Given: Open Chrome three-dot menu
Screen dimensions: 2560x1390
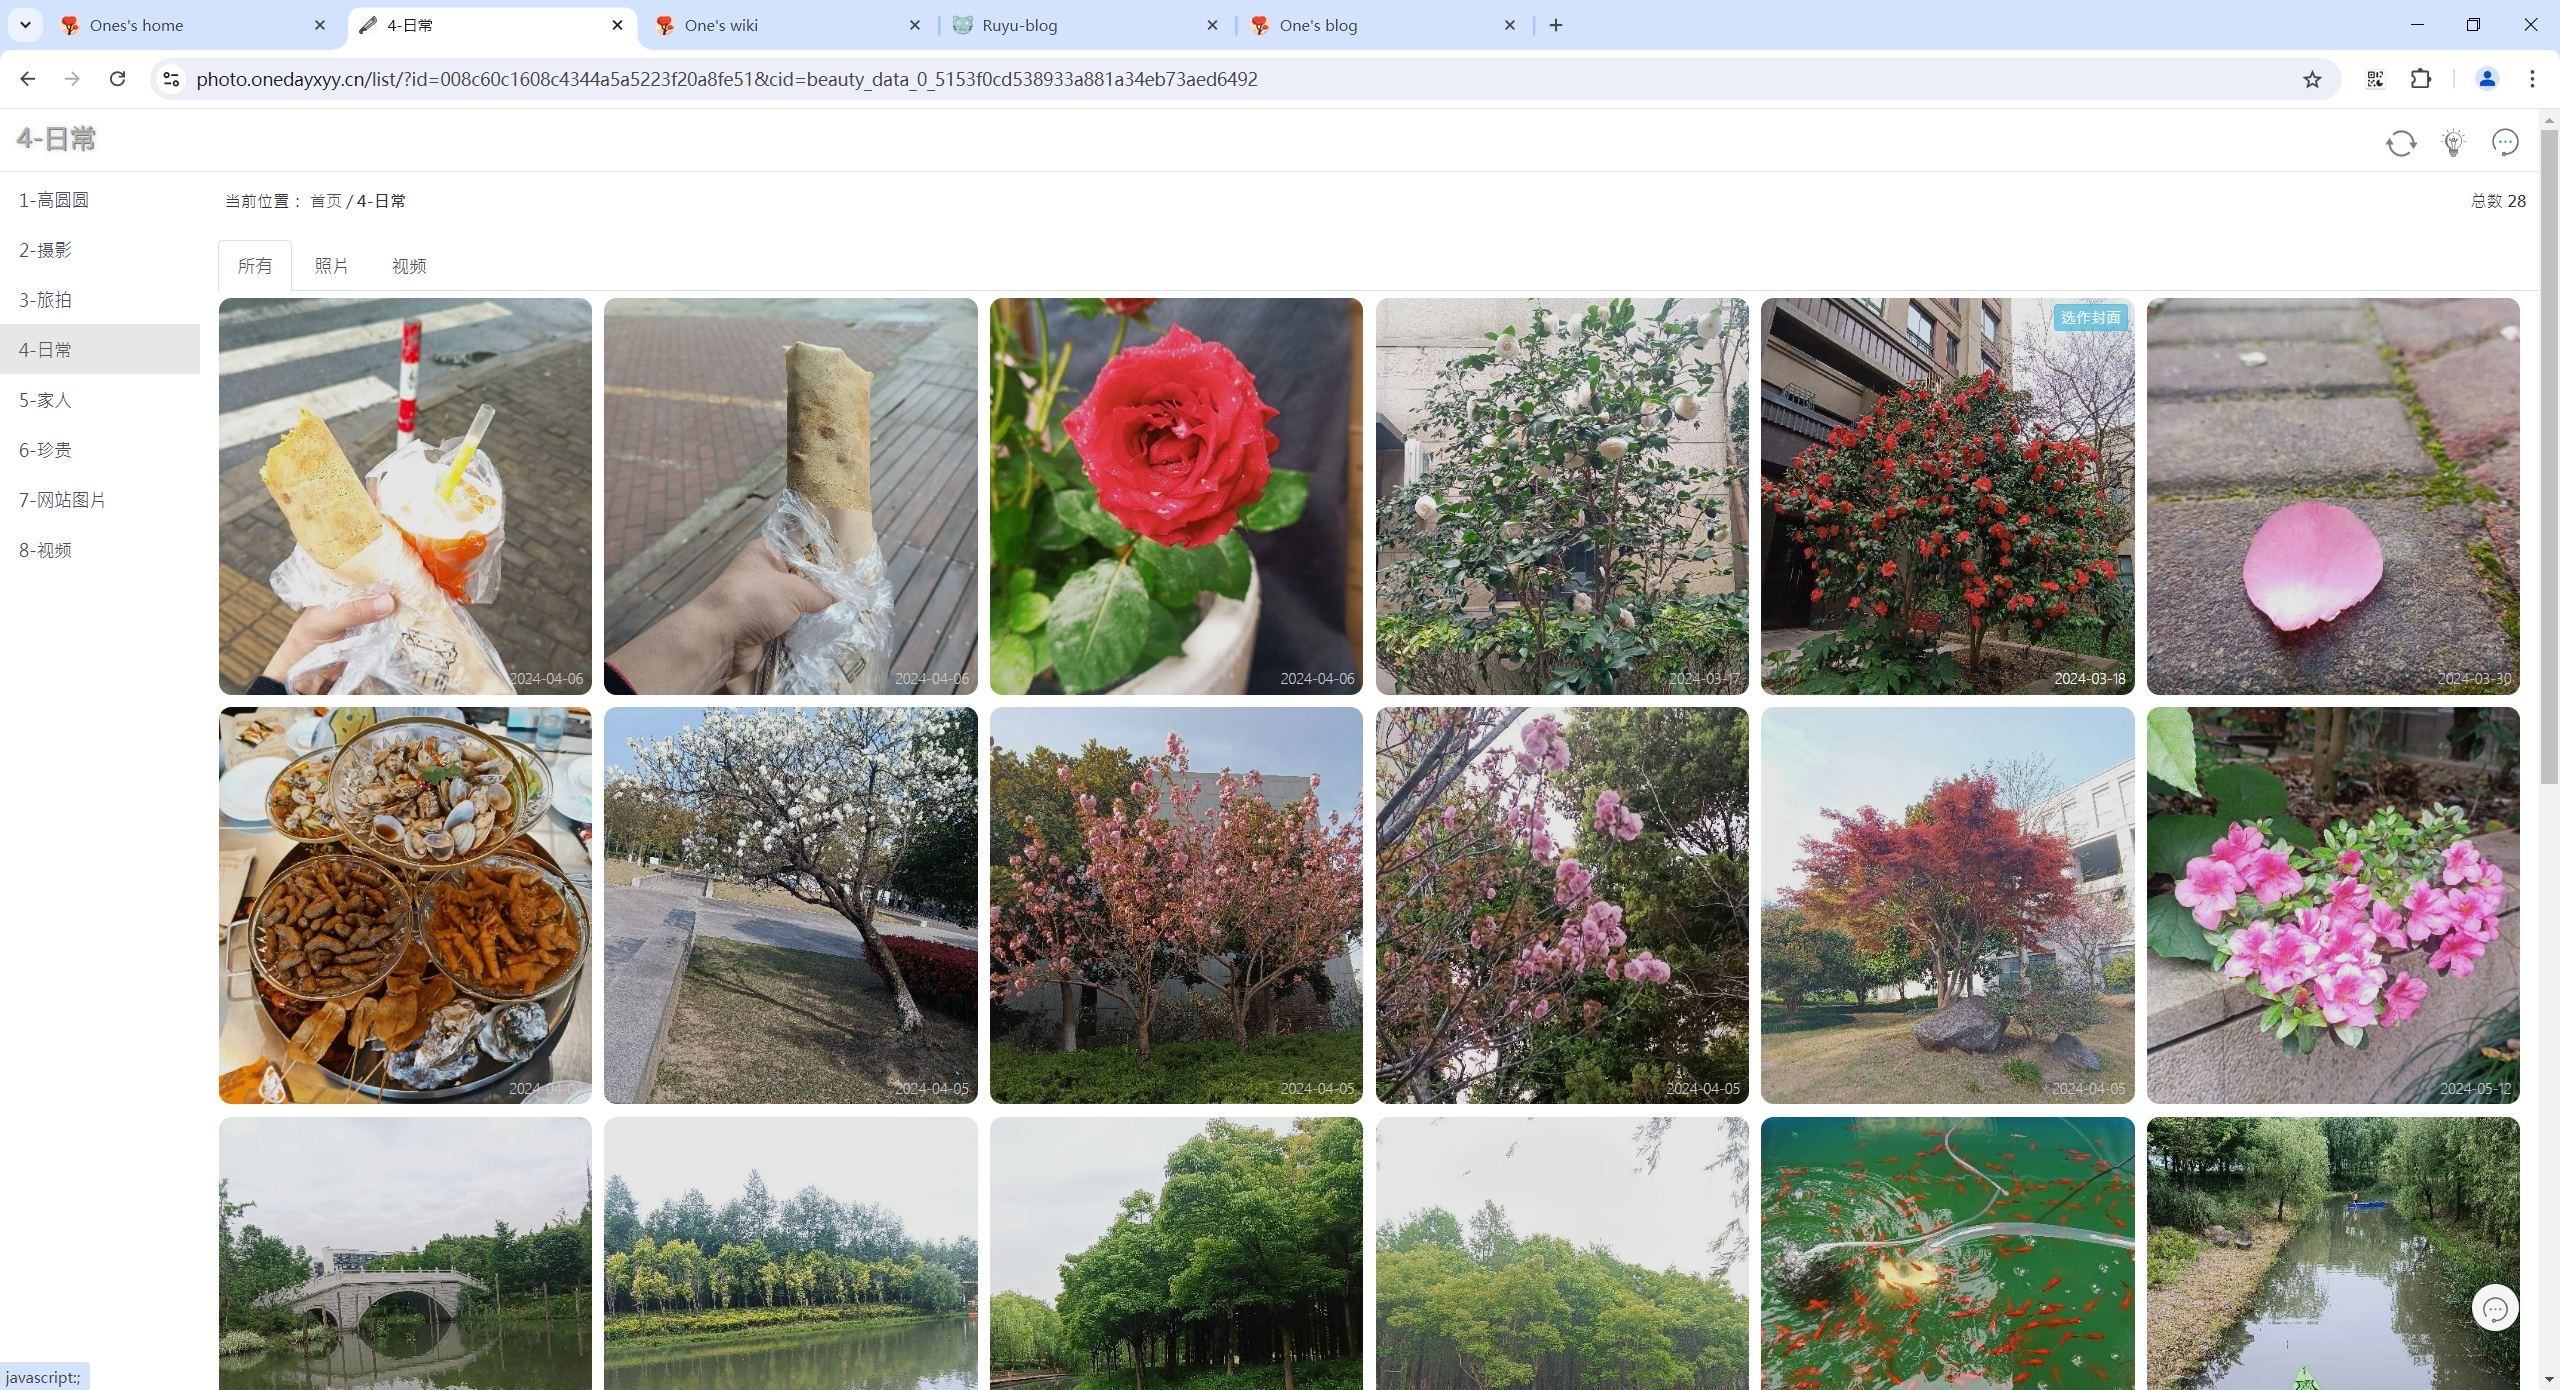Looking at the screenshot, I should (2532, 79).
